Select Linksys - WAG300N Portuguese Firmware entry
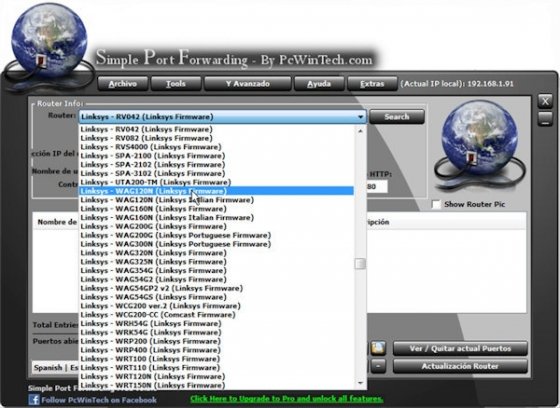 (216, 244)
